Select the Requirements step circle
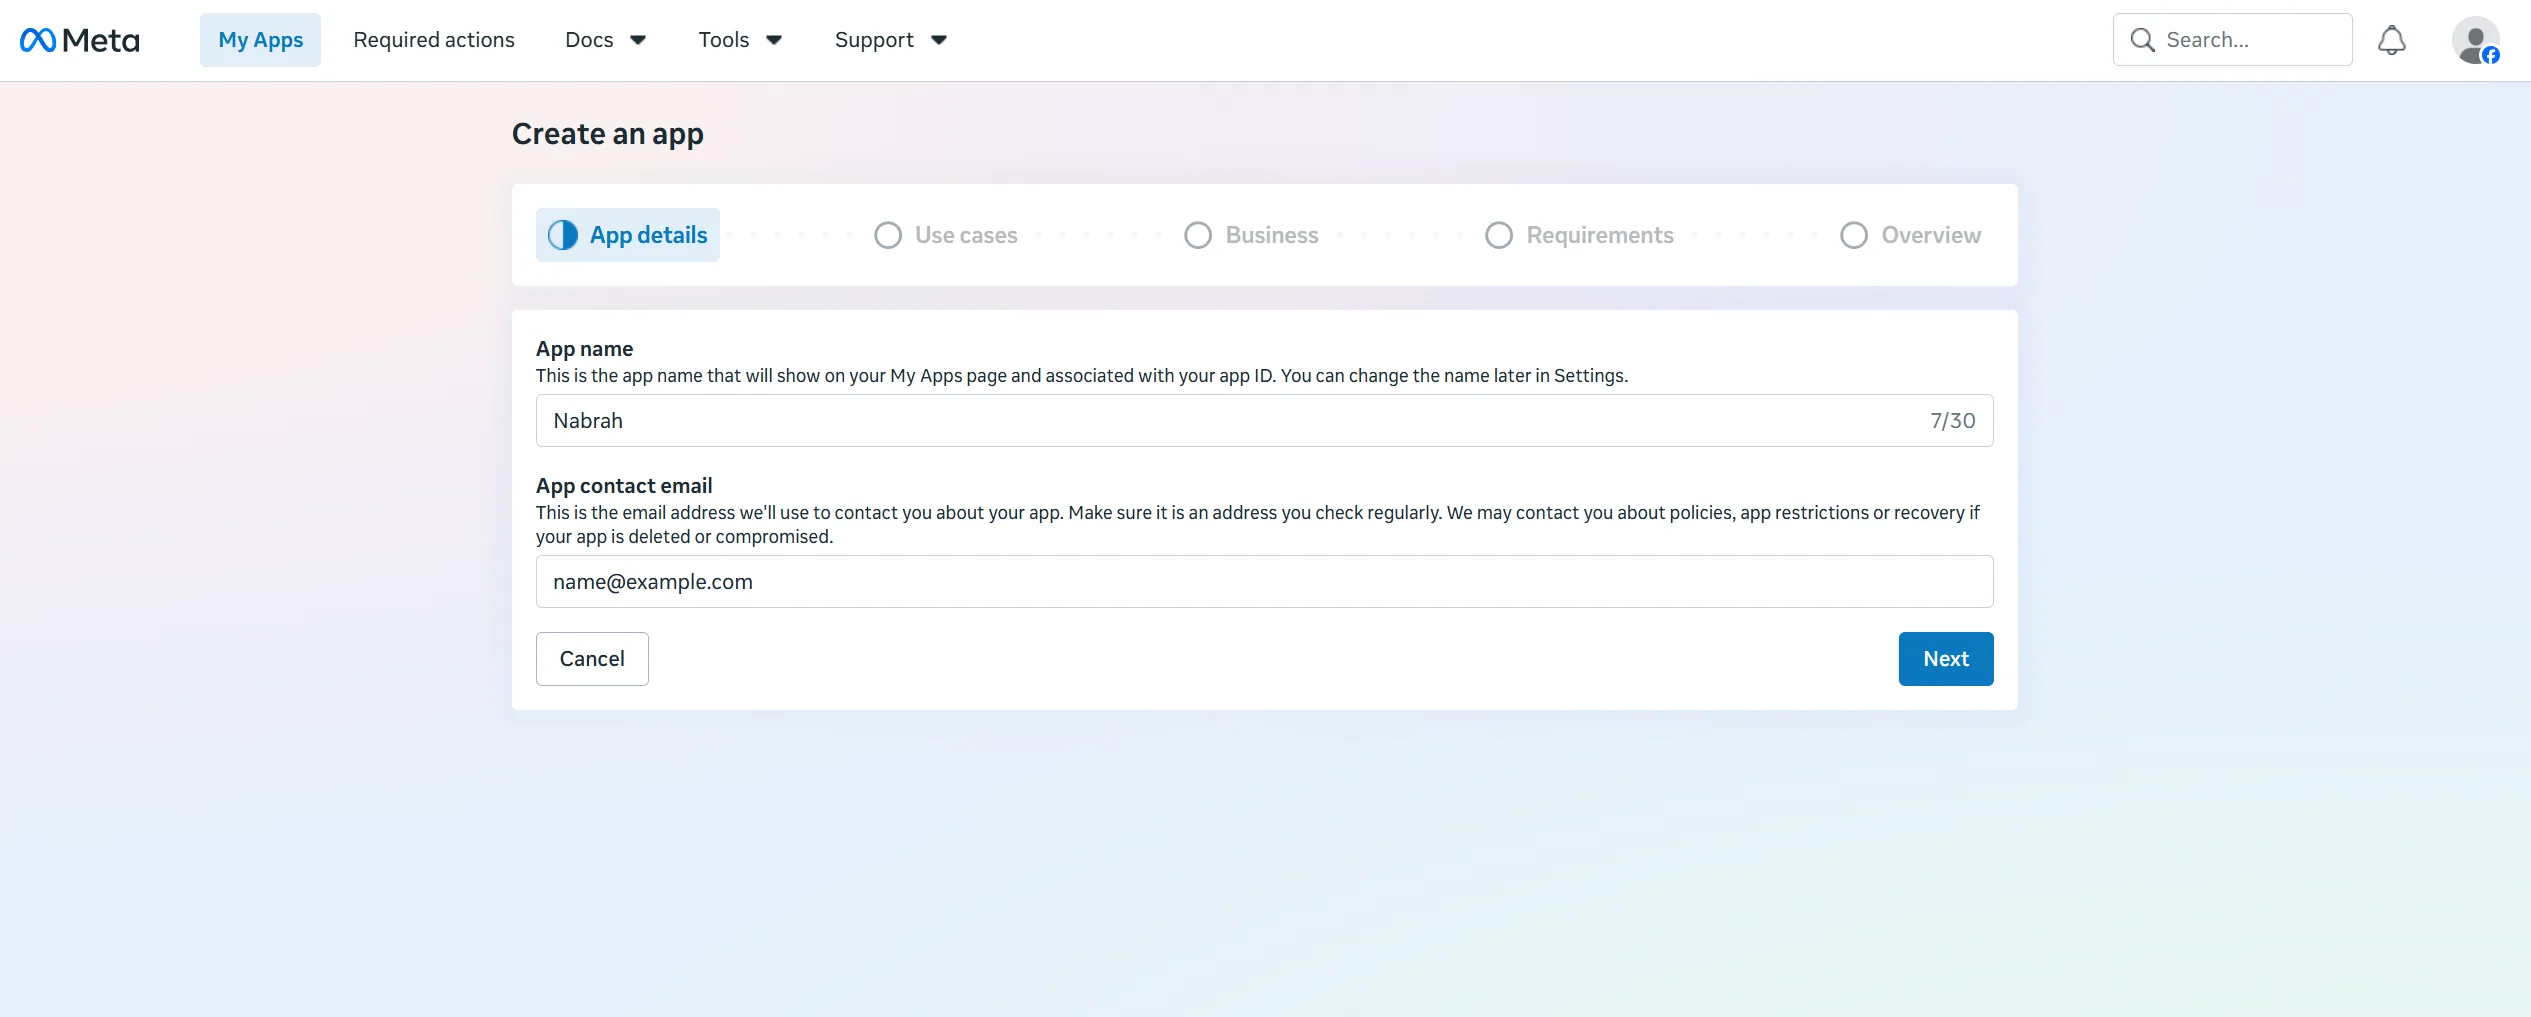This screenshot has height=1017, width=2531. point(1499,235)
